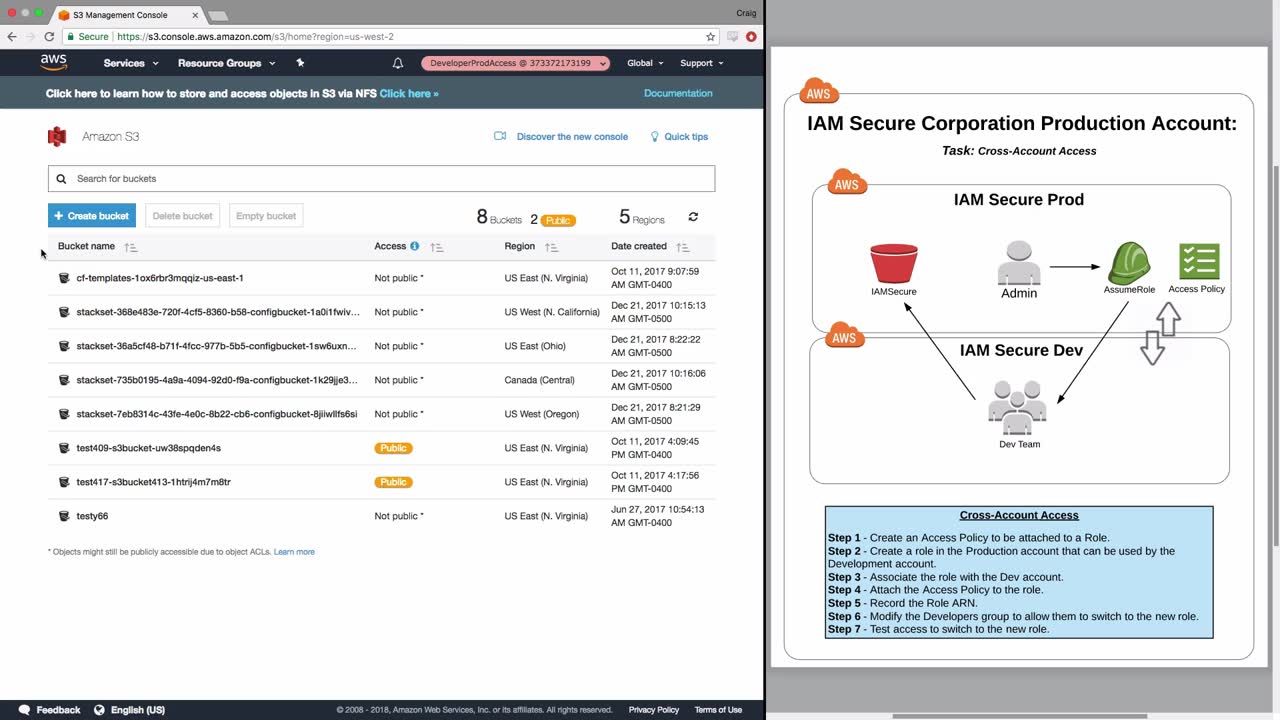Click the Delete bucket button
The image size is (1280, 720).
click(x=182, y=216)
